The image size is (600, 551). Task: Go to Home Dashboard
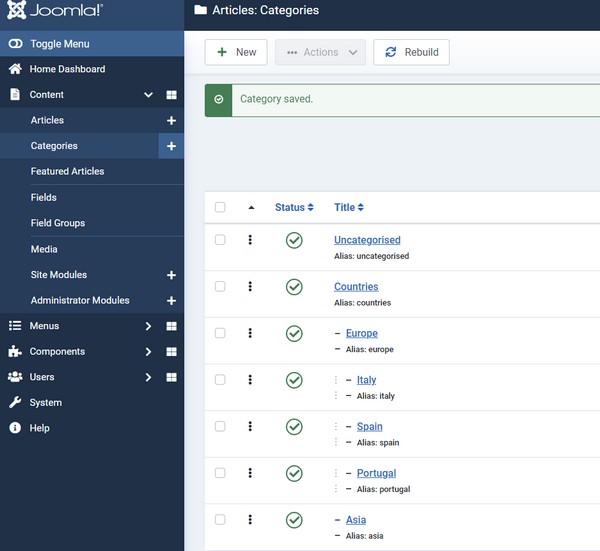67,69
